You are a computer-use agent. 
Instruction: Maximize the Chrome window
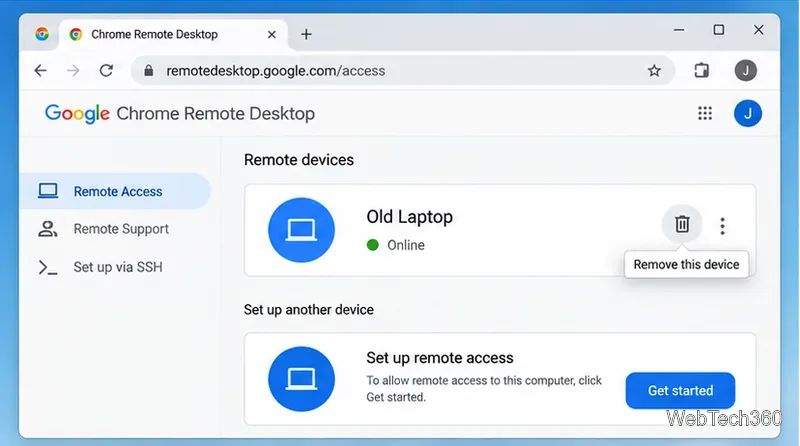coord(719,30)
